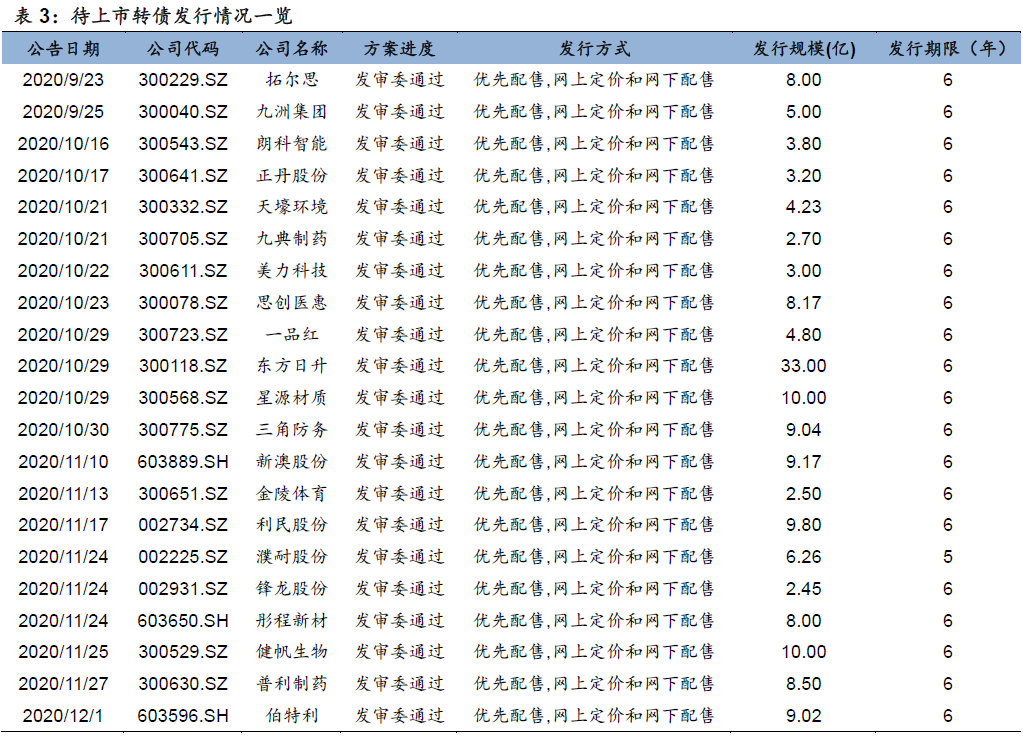Click company name 天壕环境
This screenshot has width=1023, height=737.
292,207
